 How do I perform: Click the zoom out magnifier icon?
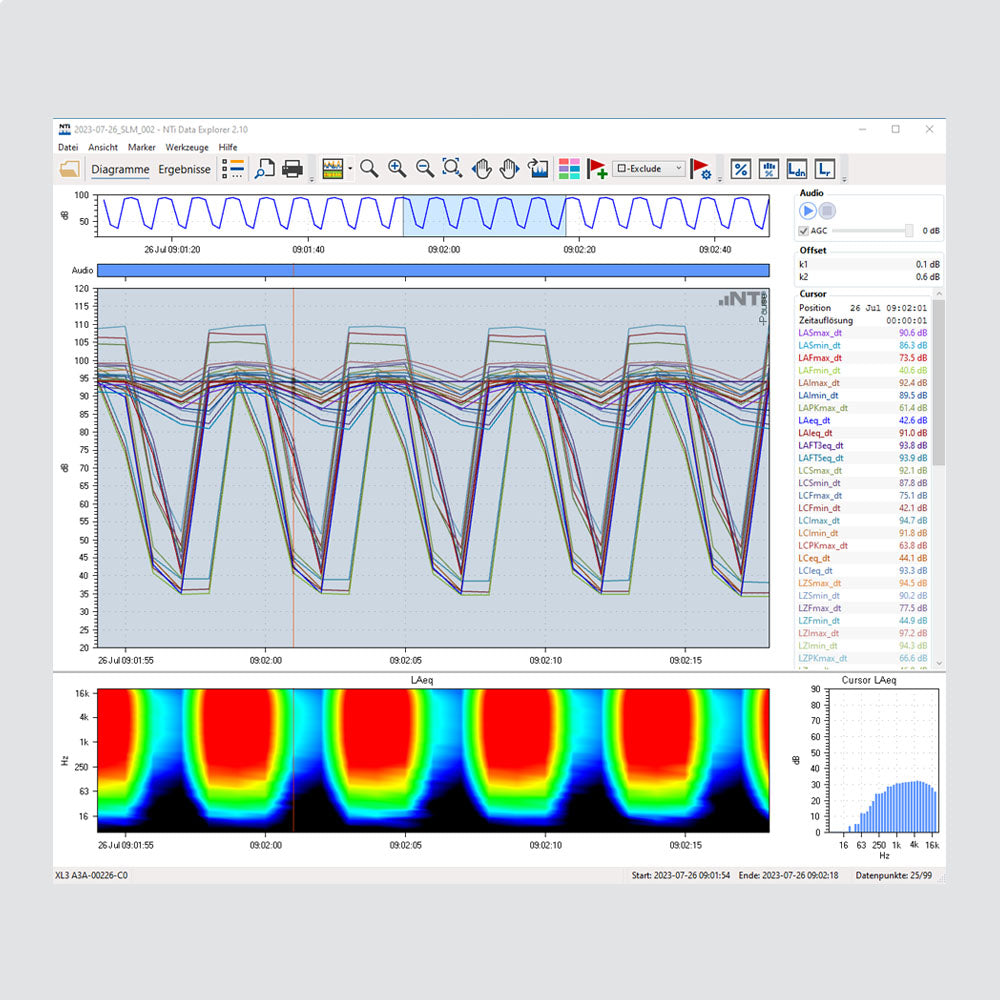pos(424,169)
